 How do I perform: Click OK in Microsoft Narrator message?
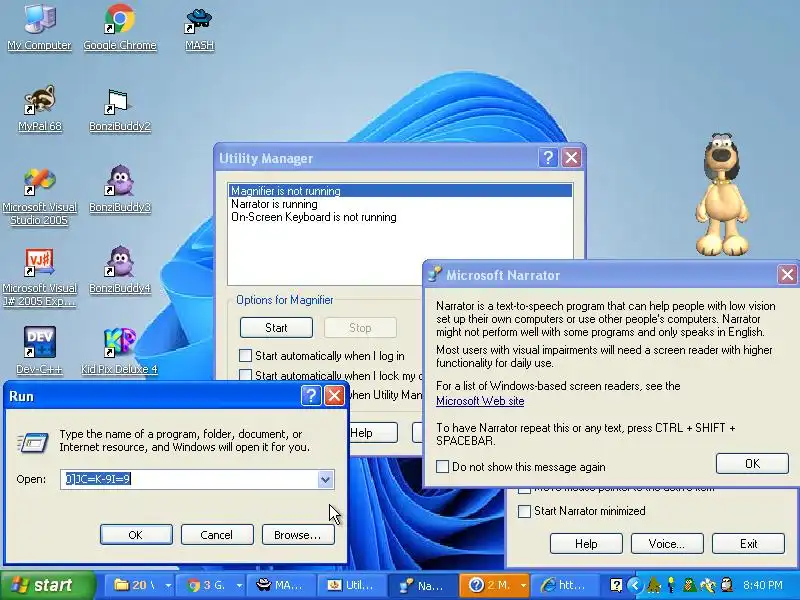pyautogui.click(x=752, y=463)
